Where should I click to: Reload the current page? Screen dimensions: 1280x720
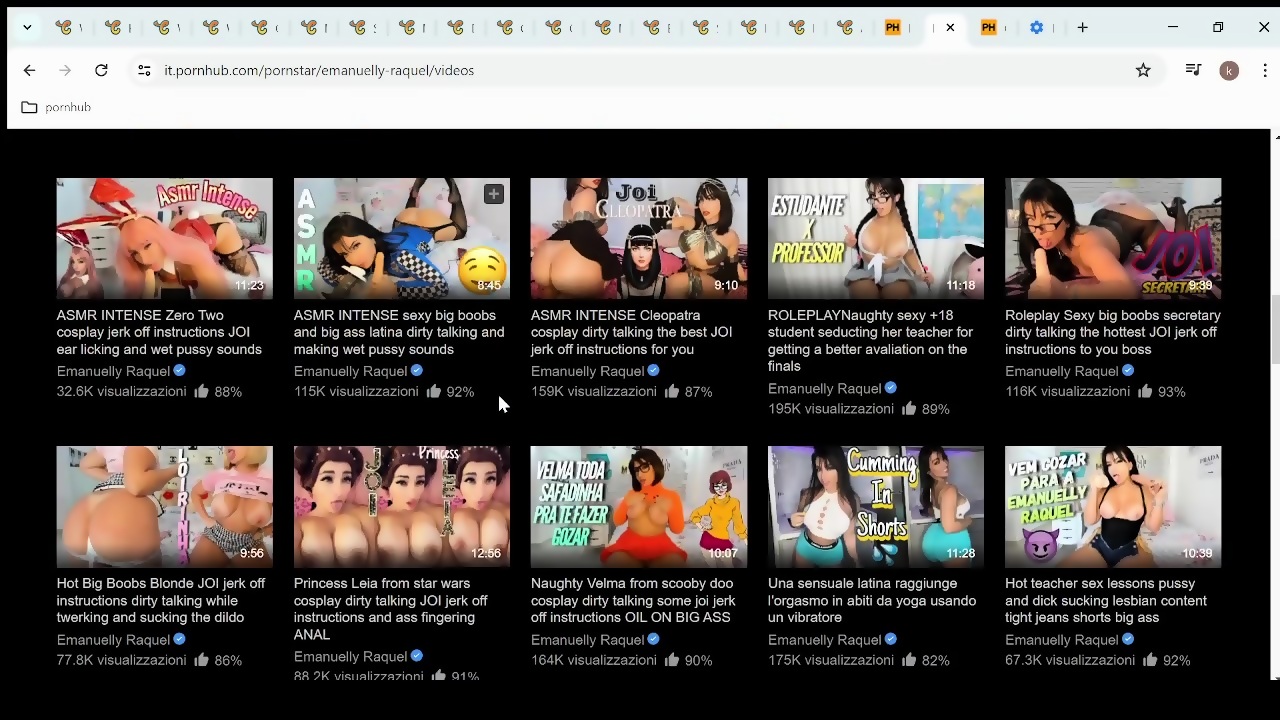tap(101, 70)
